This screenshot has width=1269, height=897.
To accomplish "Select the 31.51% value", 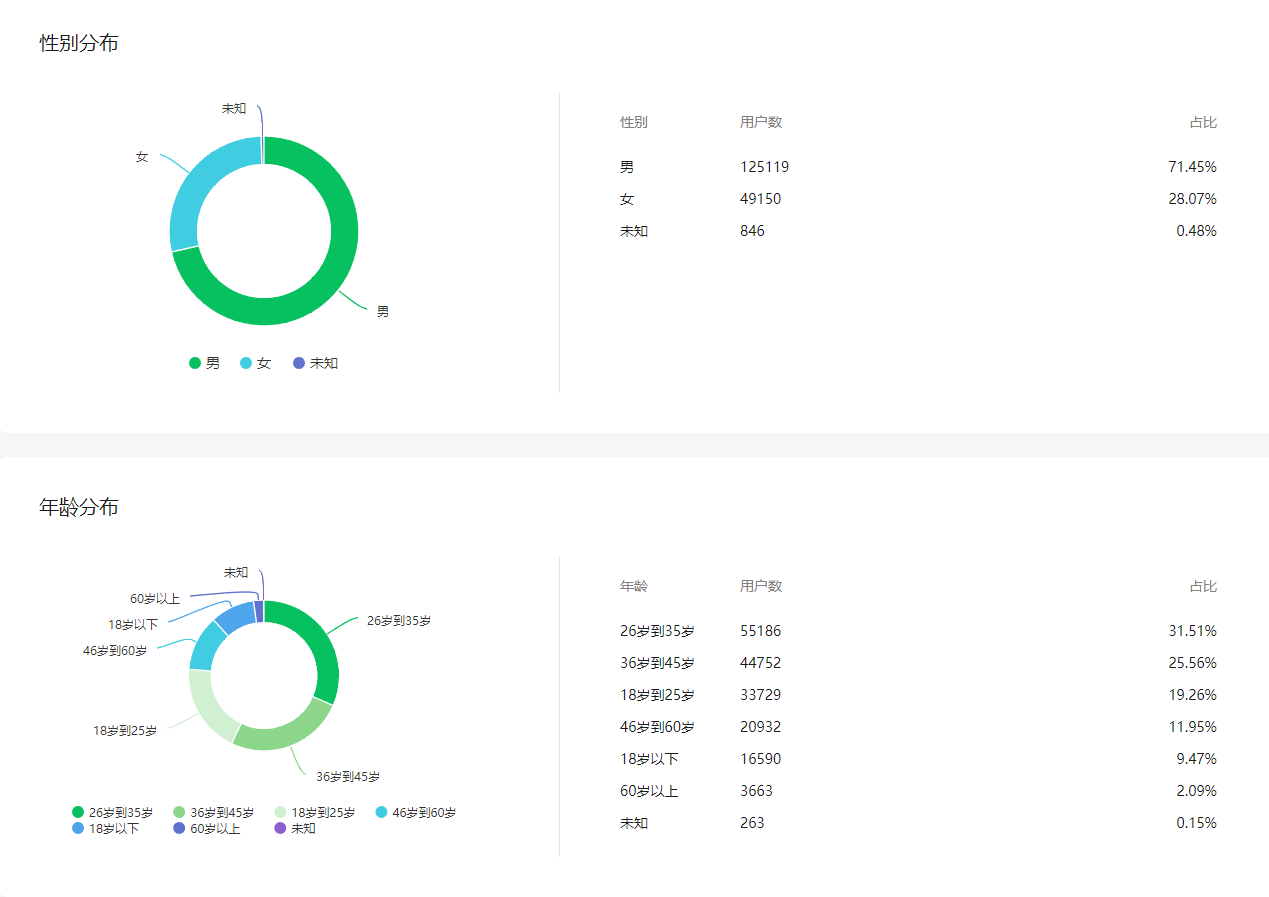I will 1192,631.
